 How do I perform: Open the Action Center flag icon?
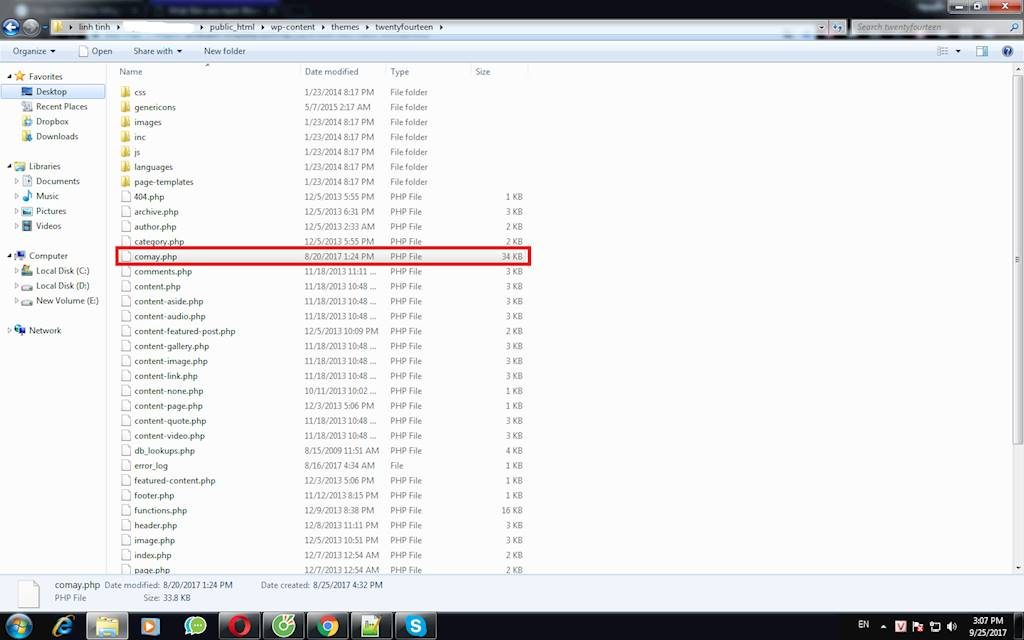pyautogui.click(x=918, y=626)
